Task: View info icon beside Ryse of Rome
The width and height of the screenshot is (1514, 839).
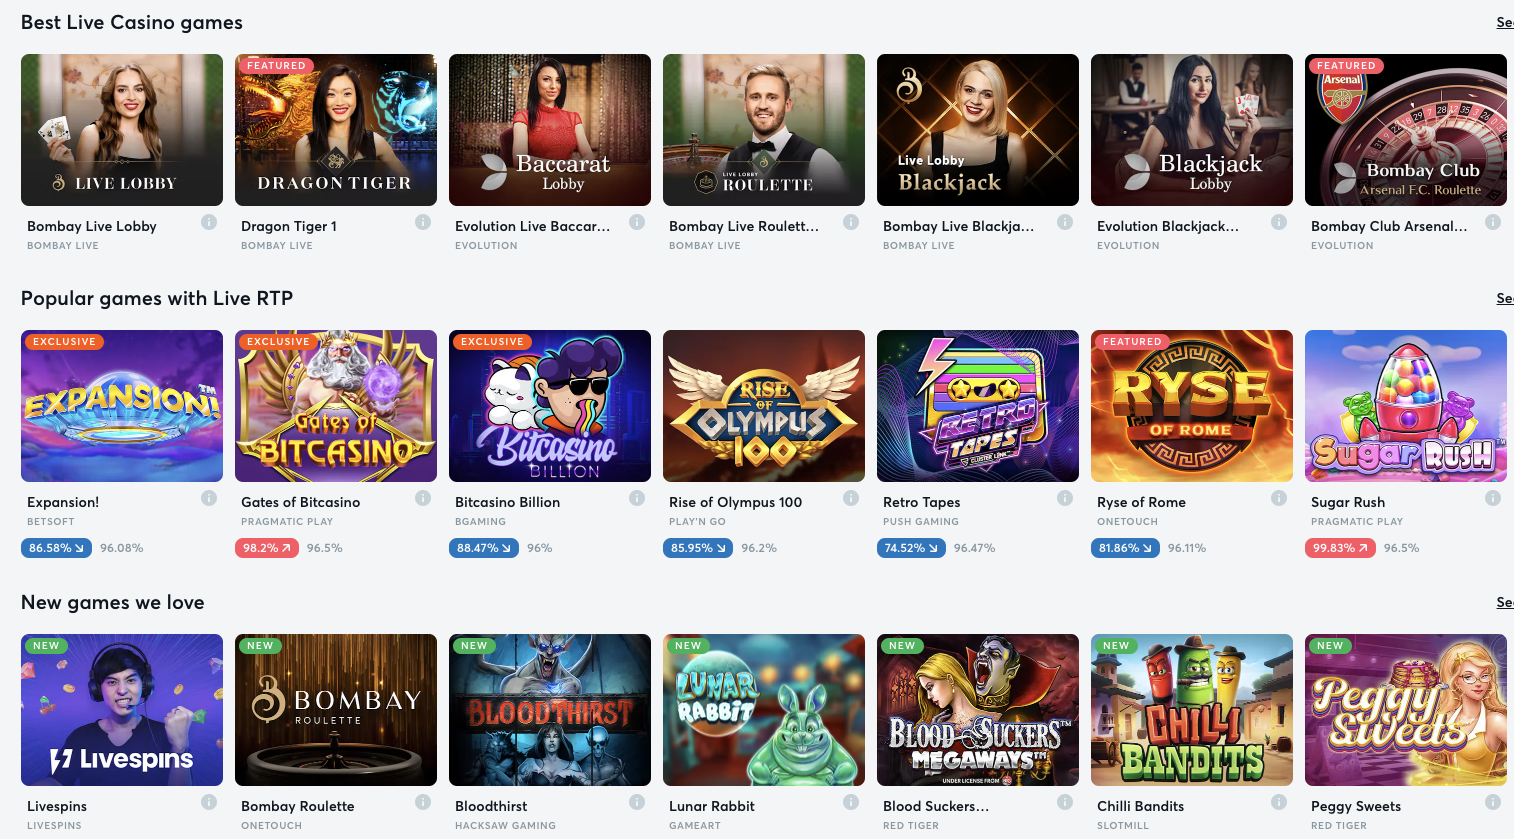Action: click(x=1279, y=498)
